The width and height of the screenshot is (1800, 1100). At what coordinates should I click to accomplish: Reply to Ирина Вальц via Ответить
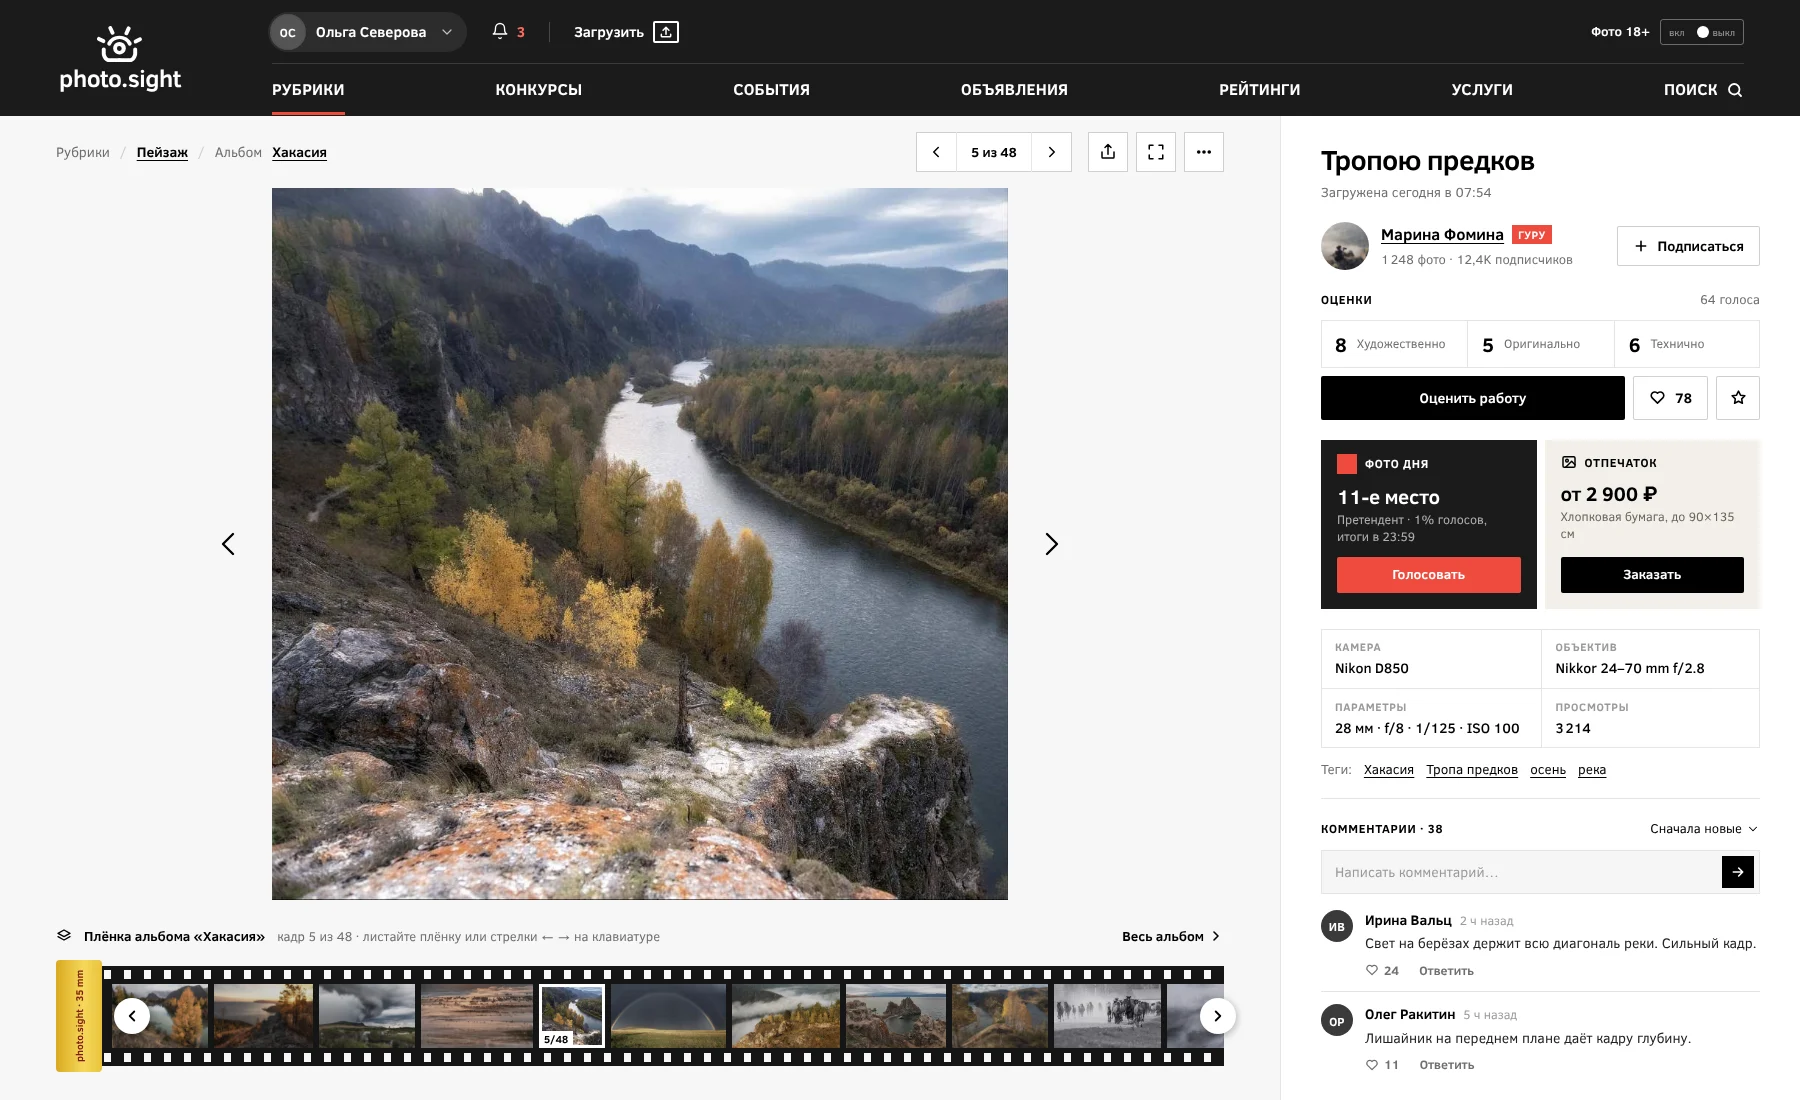click(x=1446, y=971)
